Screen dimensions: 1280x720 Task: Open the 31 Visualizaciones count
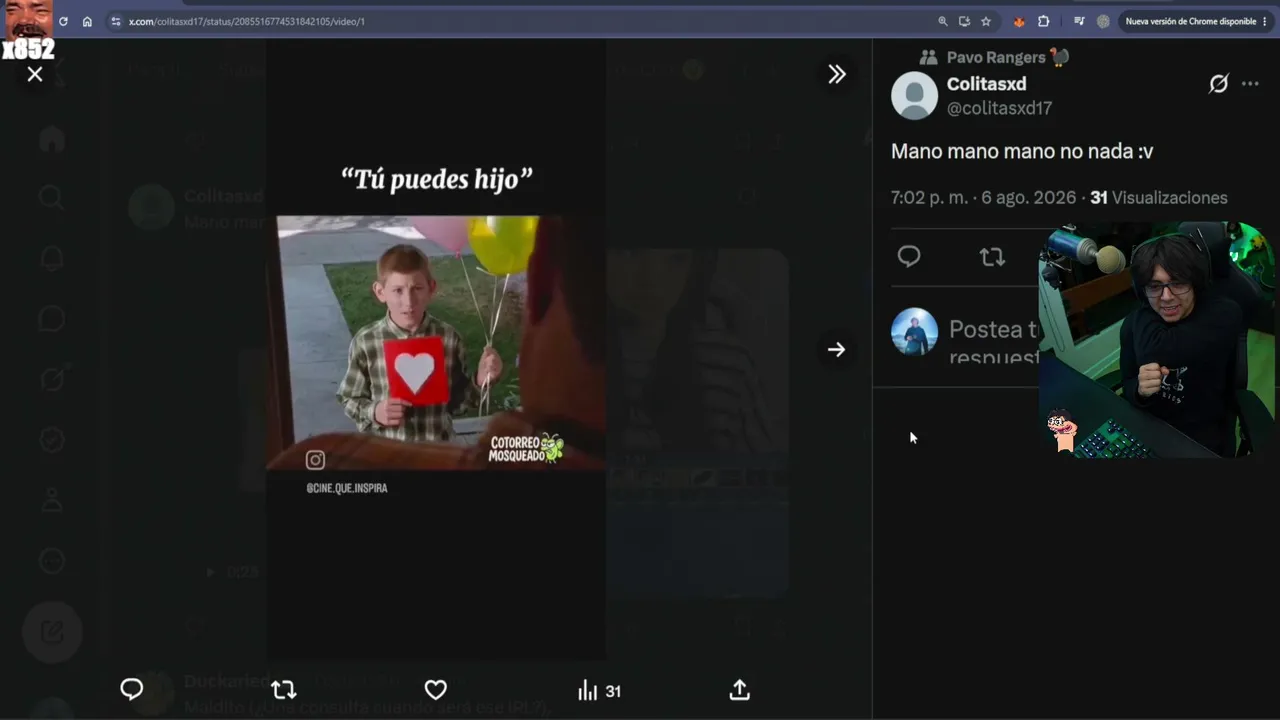pos(1158,198)
